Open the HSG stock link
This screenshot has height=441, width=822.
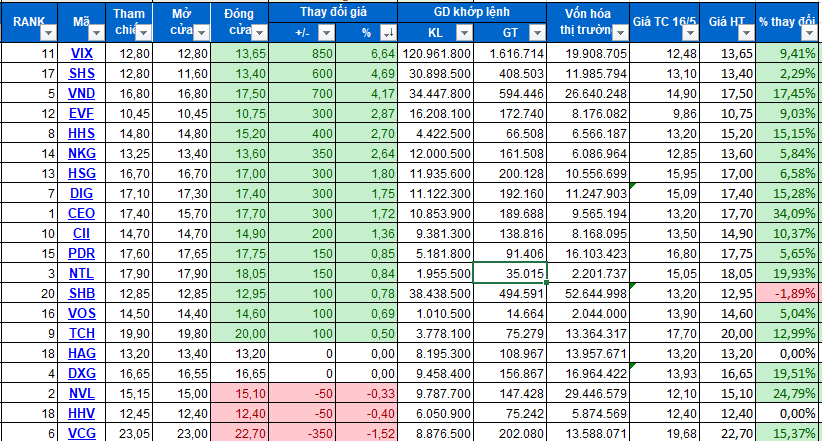click(x=82, y=173)
